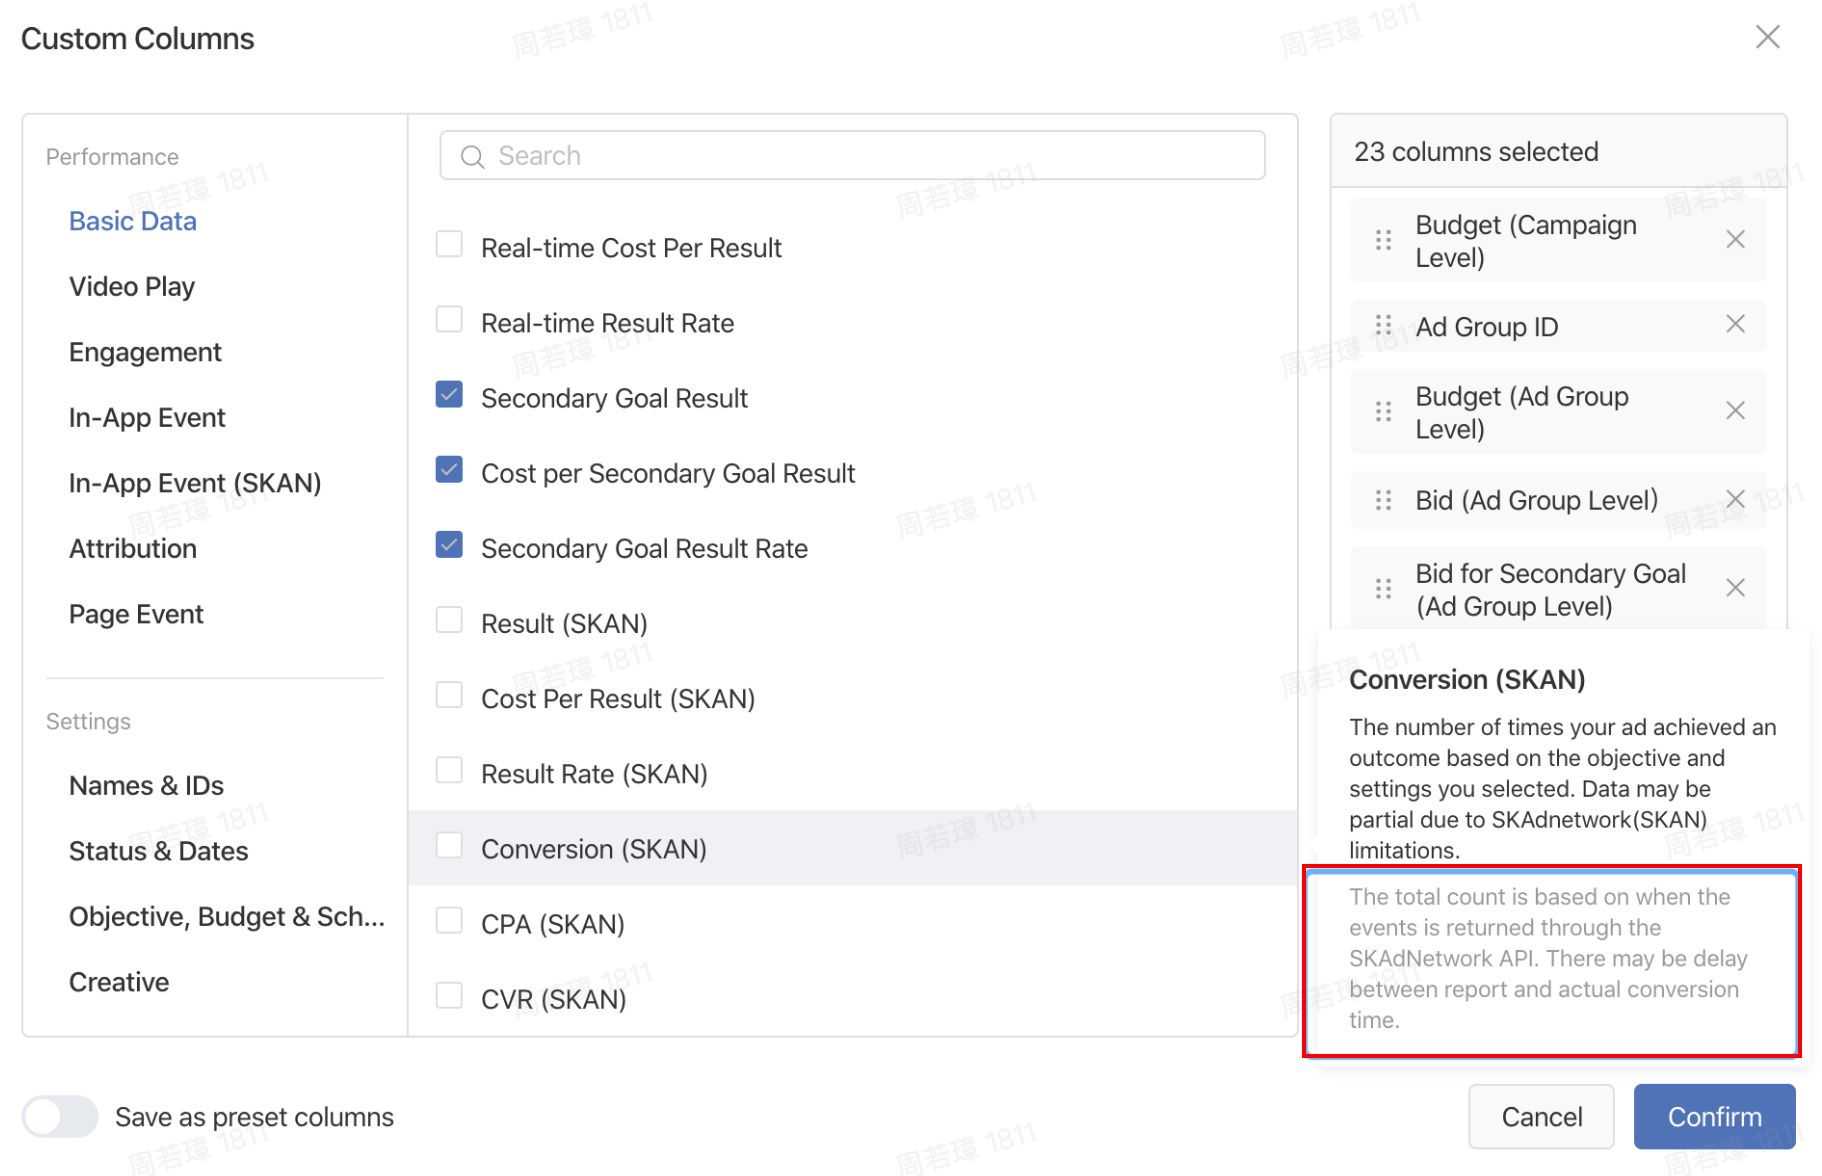Click the CPA (SKAN) label
Screen dimensions: 1822x1176
[x=553, y=924]
